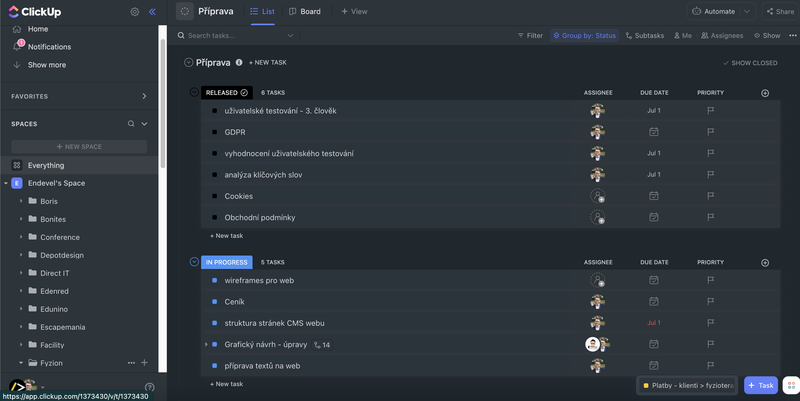Add a column with the Released plus icon

(765, 92)
